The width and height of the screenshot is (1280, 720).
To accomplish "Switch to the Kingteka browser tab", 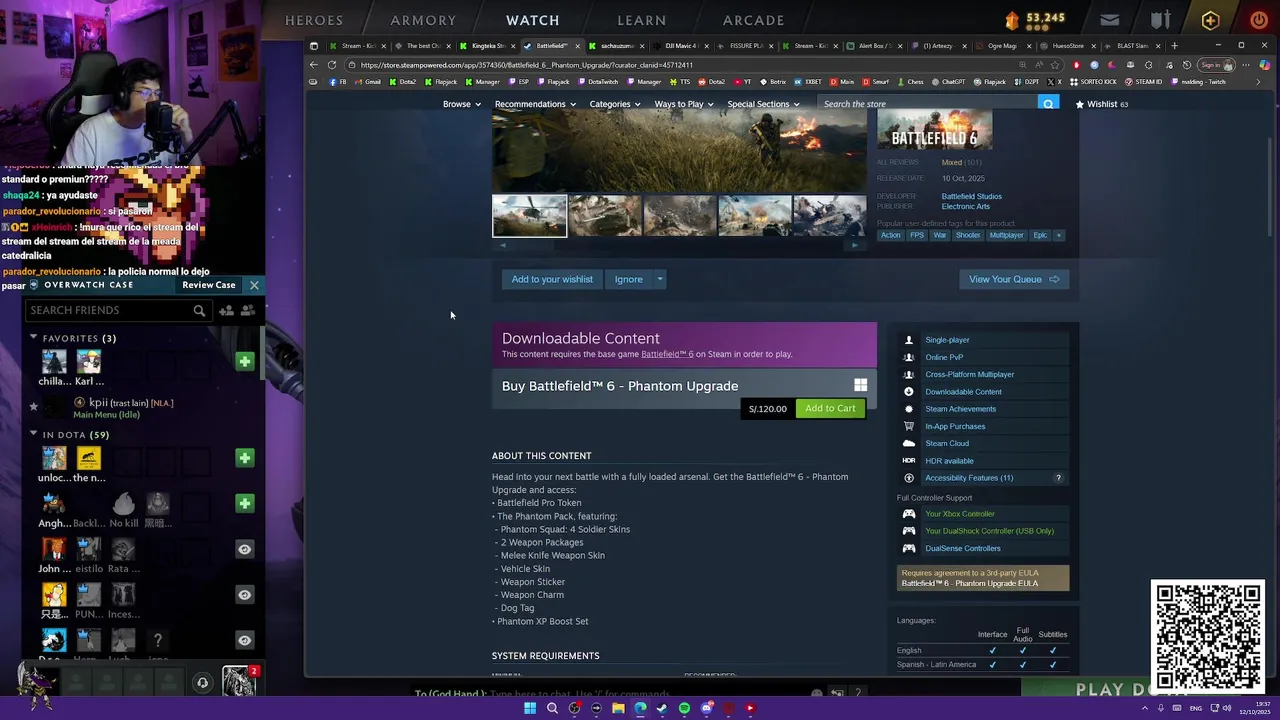I will (488, 46).
